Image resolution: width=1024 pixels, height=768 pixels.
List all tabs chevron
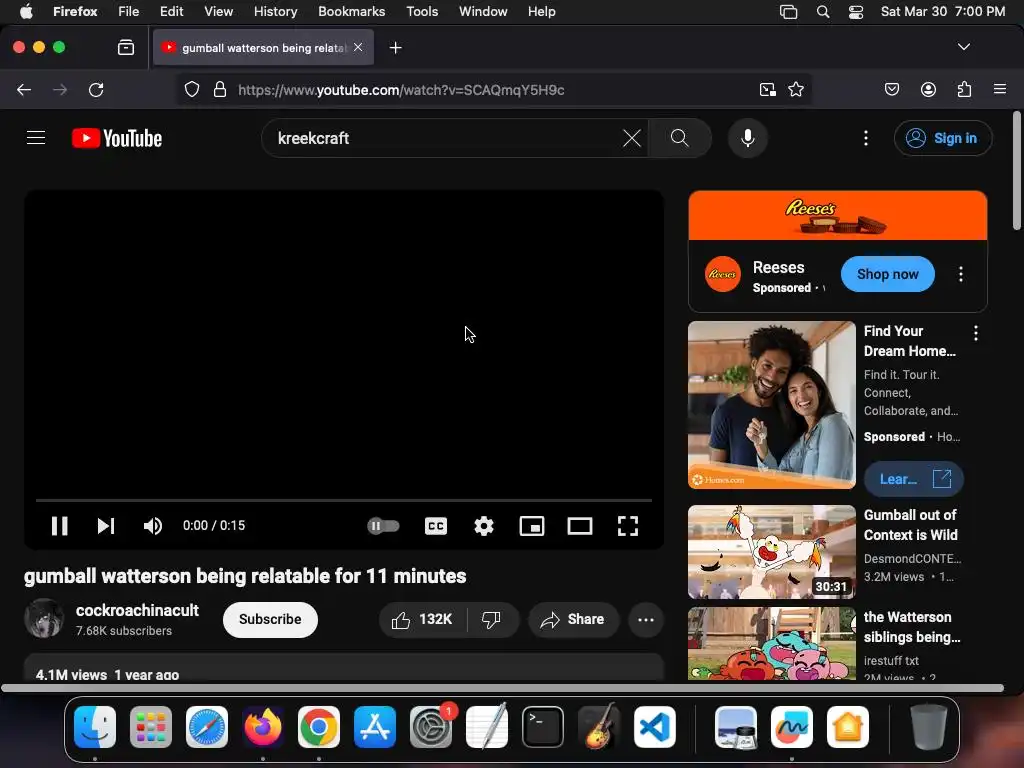[x=963, y=47]
